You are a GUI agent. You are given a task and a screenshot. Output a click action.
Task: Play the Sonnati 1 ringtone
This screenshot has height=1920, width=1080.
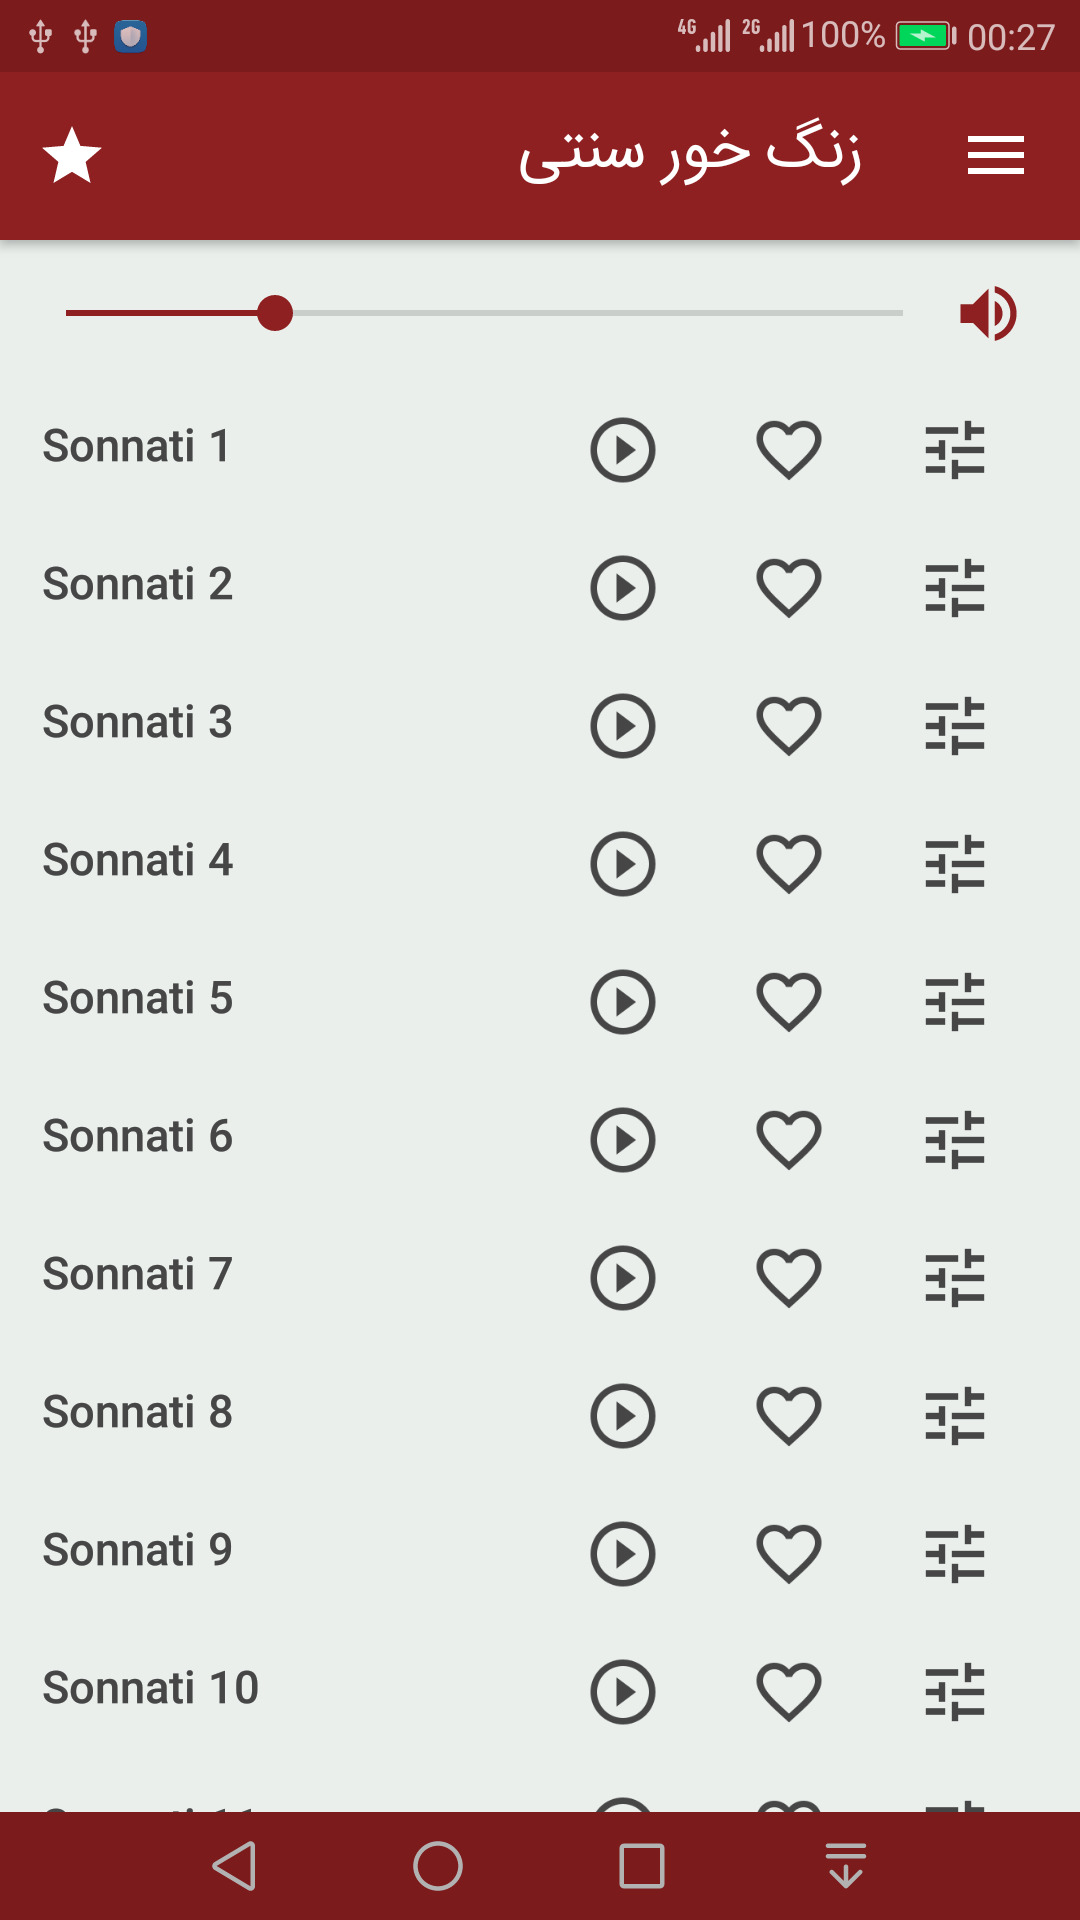point(622,450)
